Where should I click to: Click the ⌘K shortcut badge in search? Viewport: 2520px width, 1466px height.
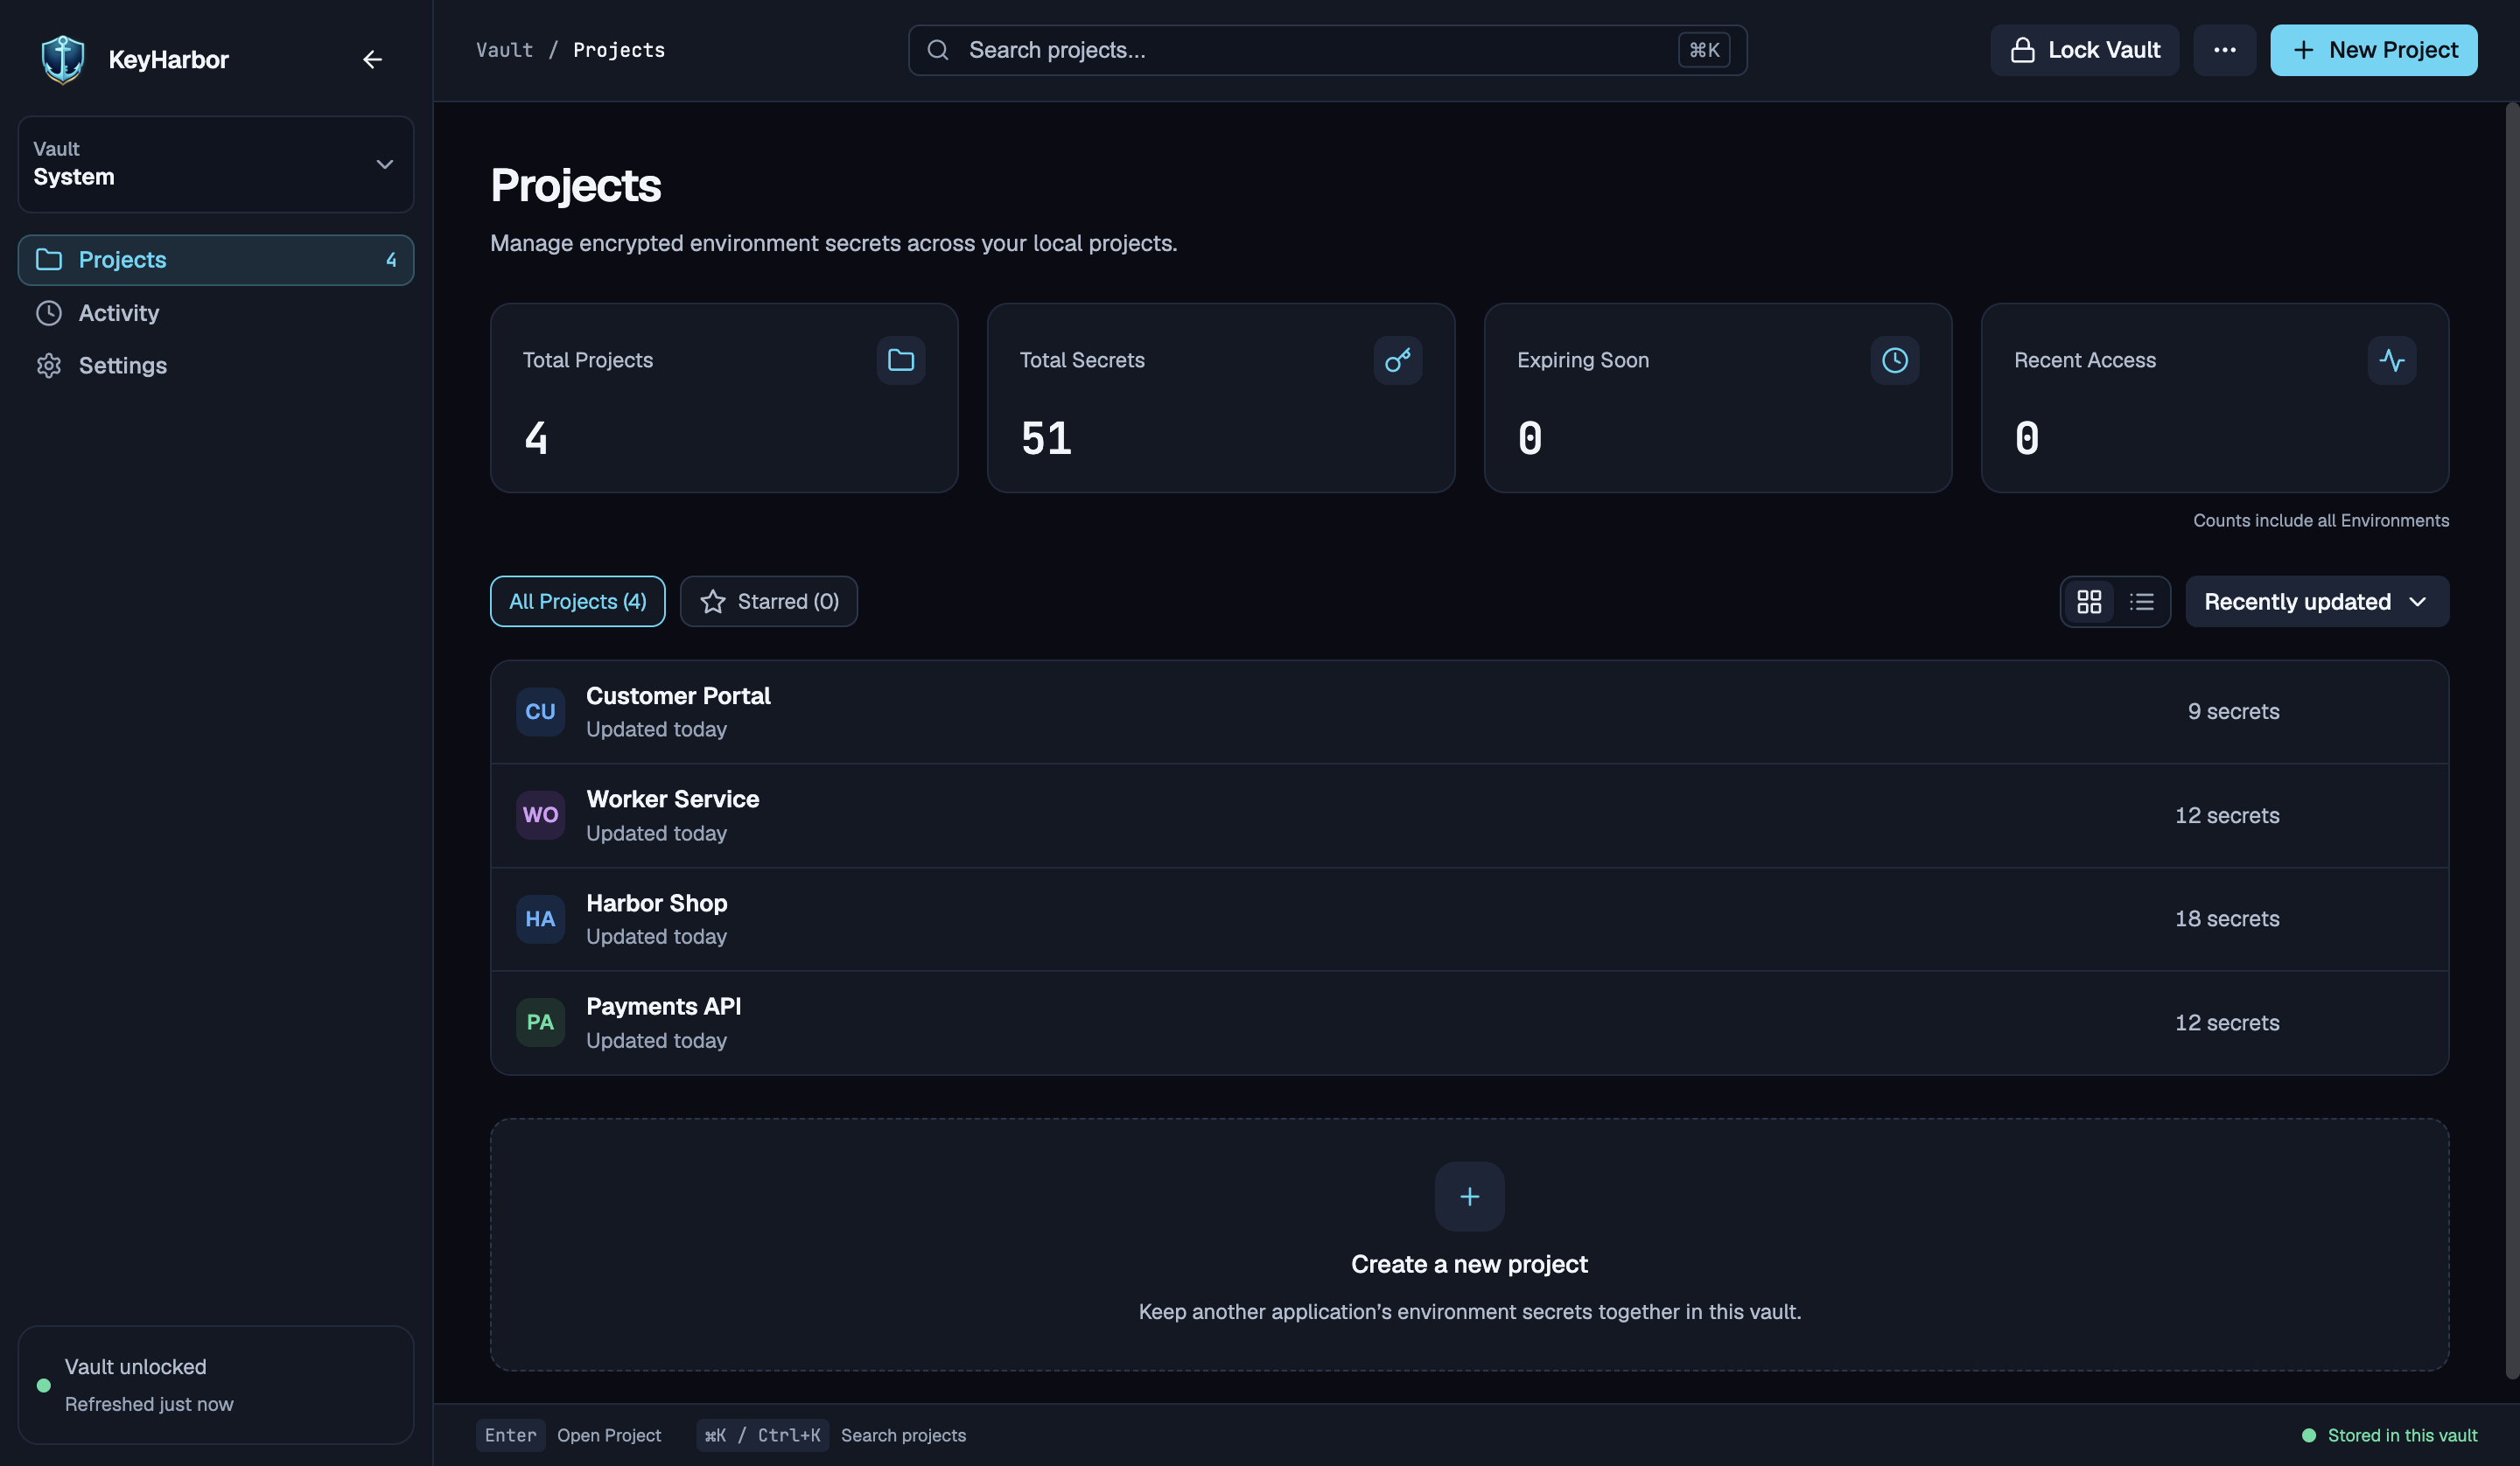click(1704, 50)
